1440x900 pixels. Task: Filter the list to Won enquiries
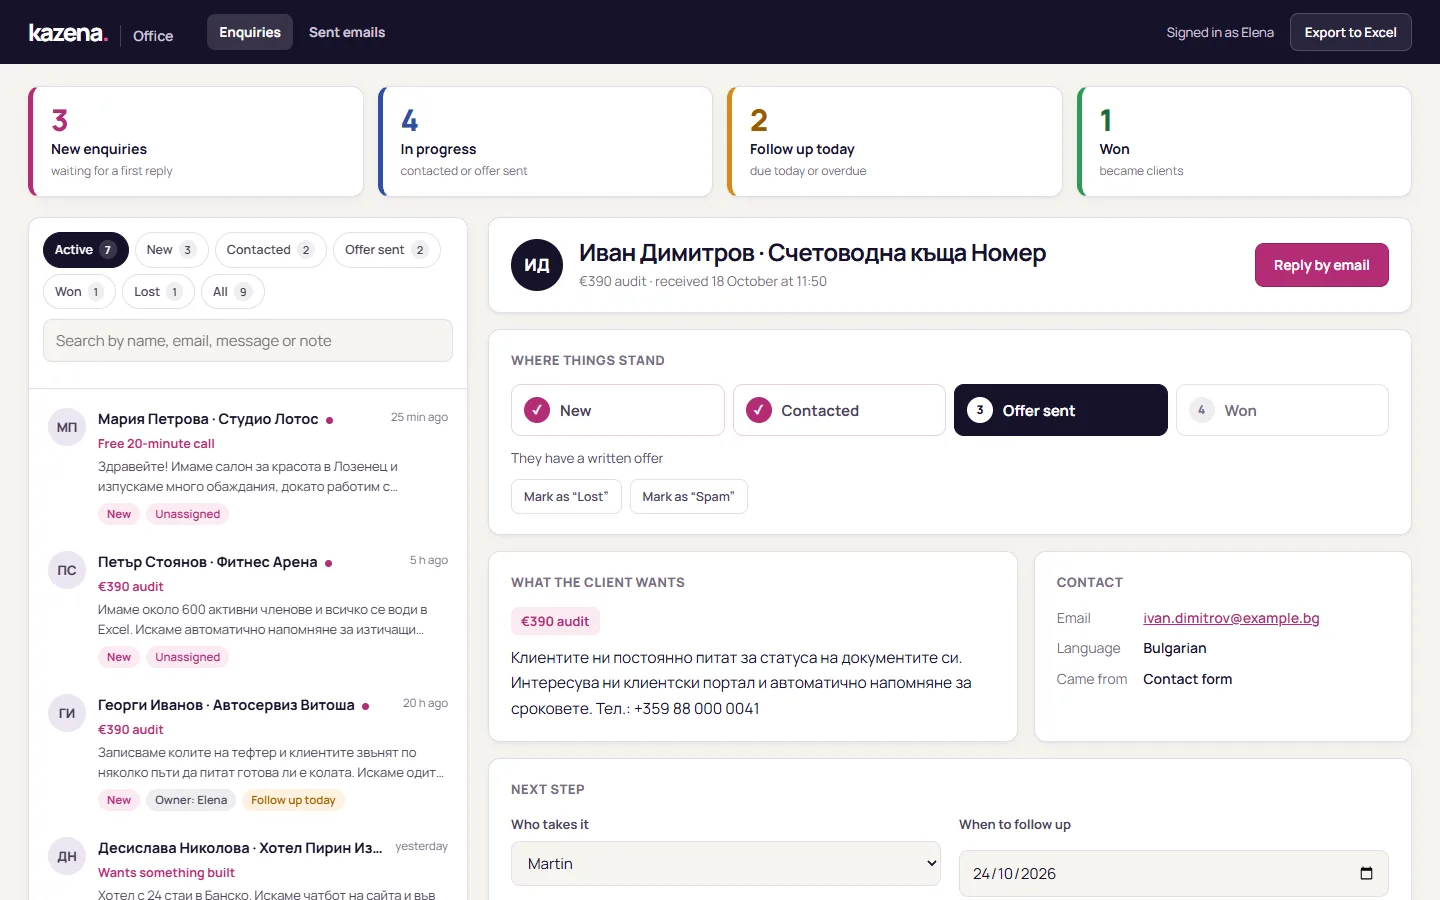pyautogui.click(x=80, y=292)
